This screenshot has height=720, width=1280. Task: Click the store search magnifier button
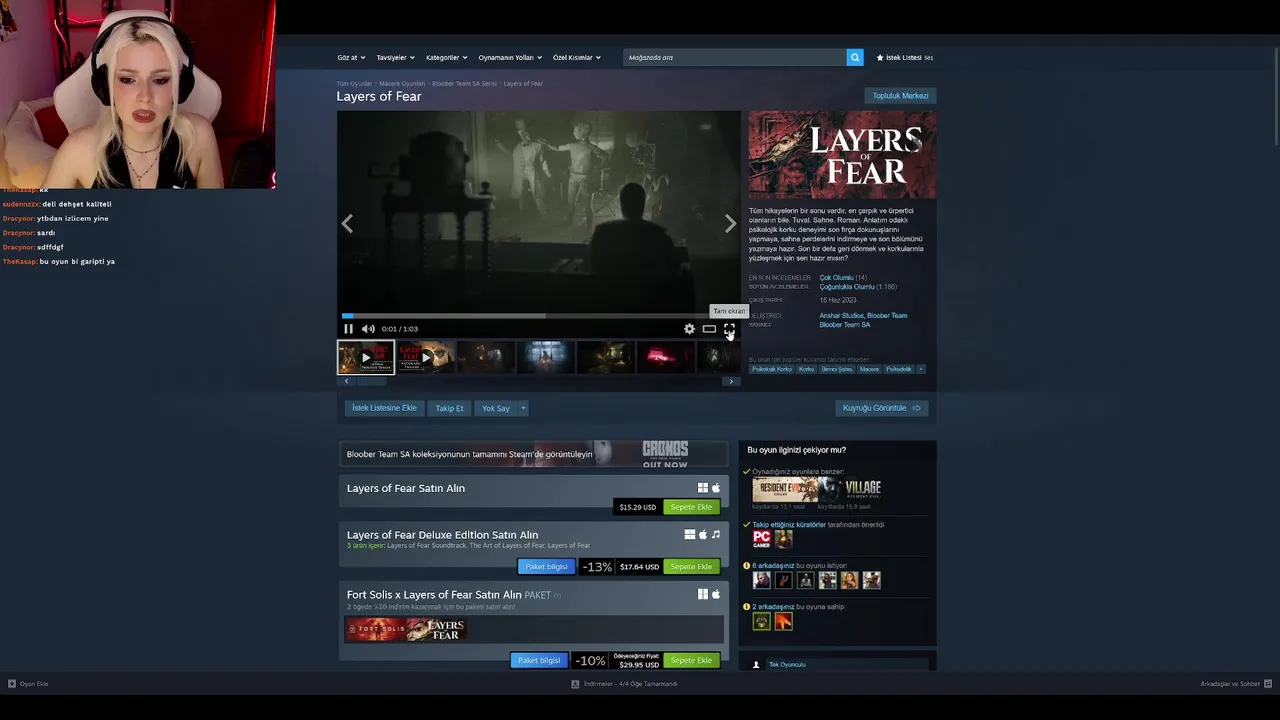click(x=855, y=57)
